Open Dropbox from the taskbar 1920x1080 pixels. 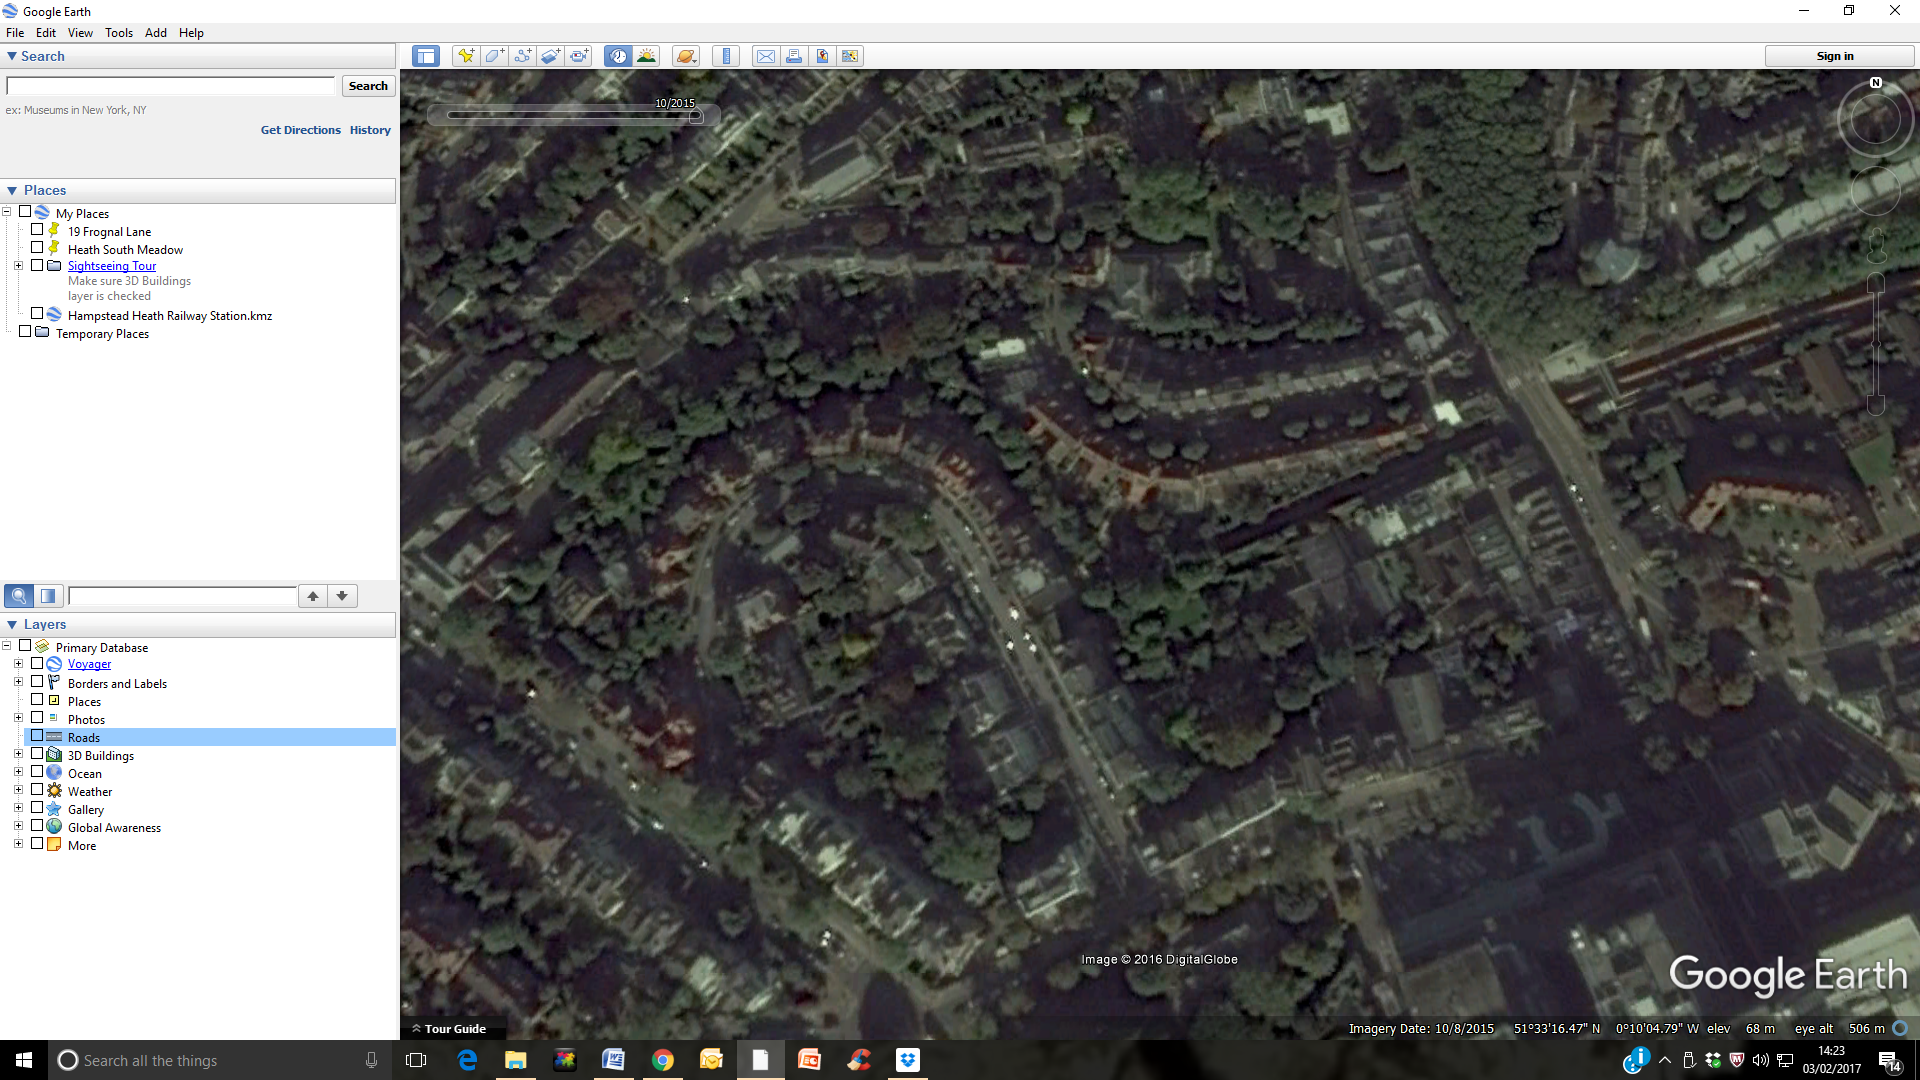pyautogui.click(x=908, y=1060)
